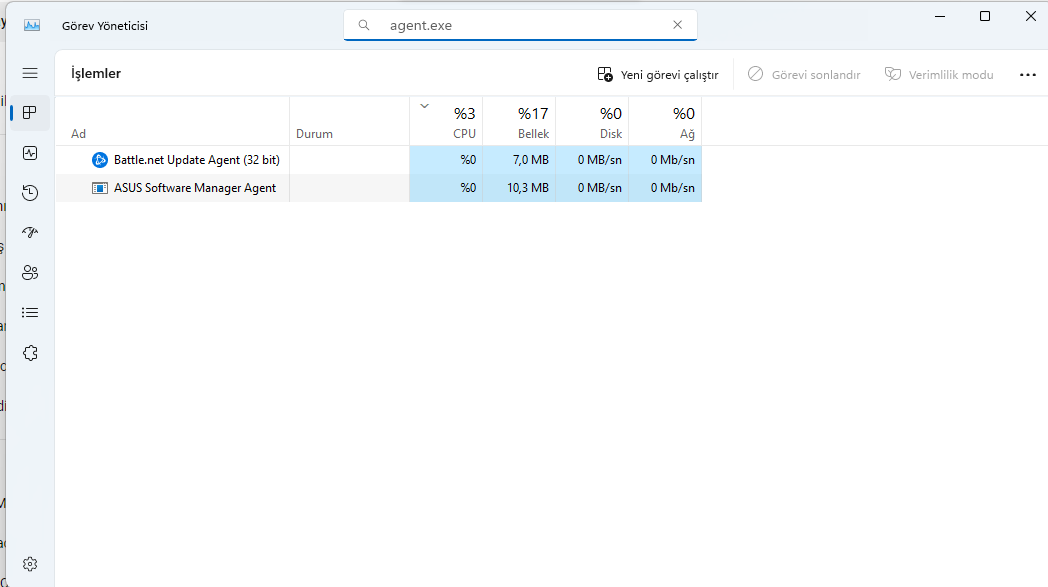Open the three-dot more options menu
Viewport: 1048px width, 587px height.
click(1028, 75)
